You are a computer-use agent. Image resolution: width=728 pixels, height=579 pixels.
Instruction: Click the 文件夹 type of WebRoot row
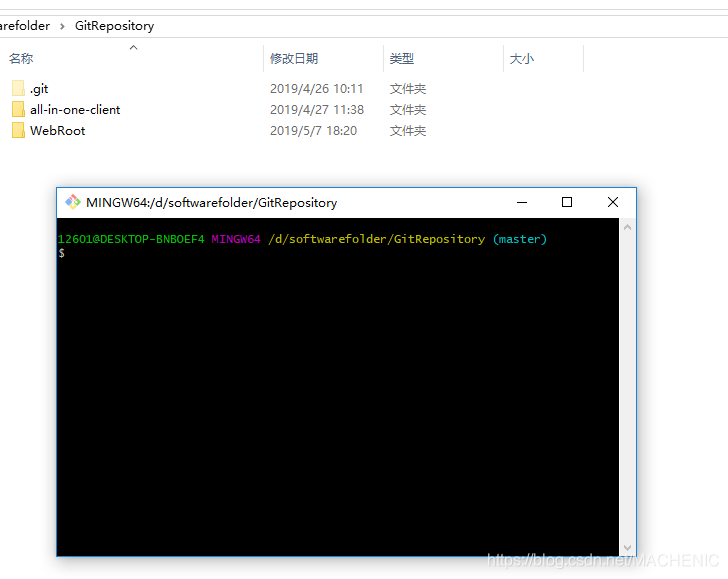tap(408, 130)
